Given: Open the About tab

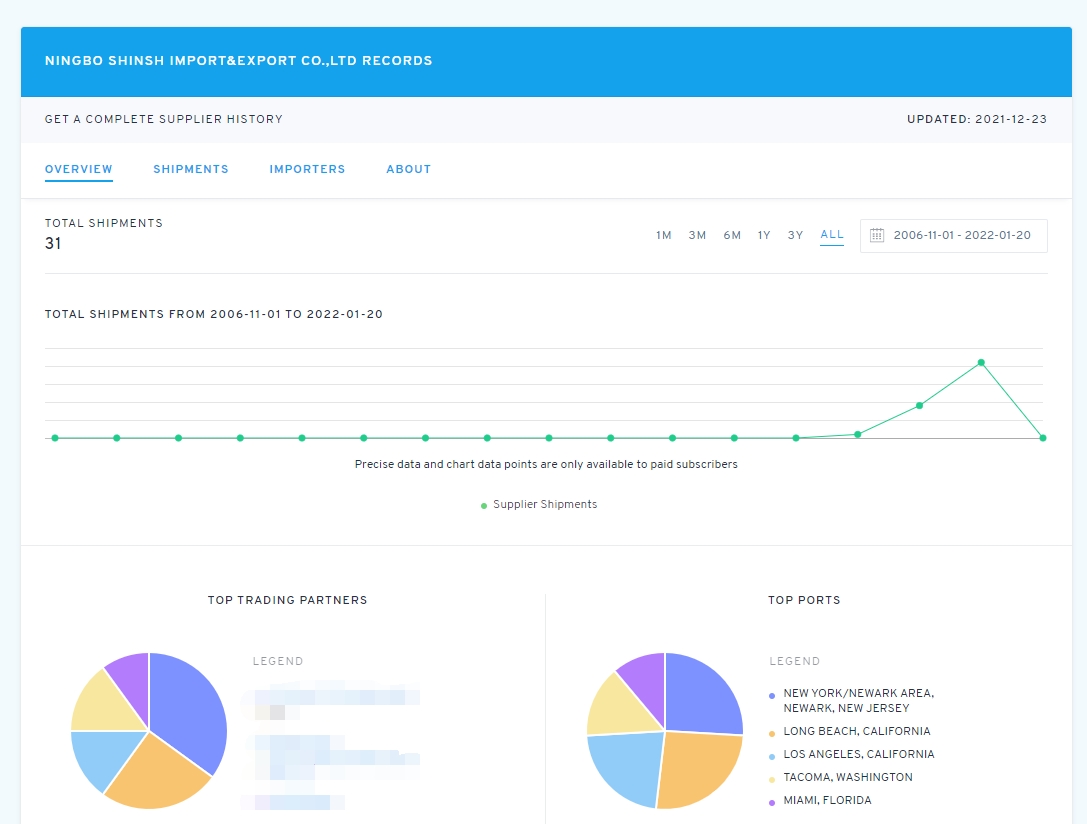Looking at the screenshot, I should [x=408, y=169].
